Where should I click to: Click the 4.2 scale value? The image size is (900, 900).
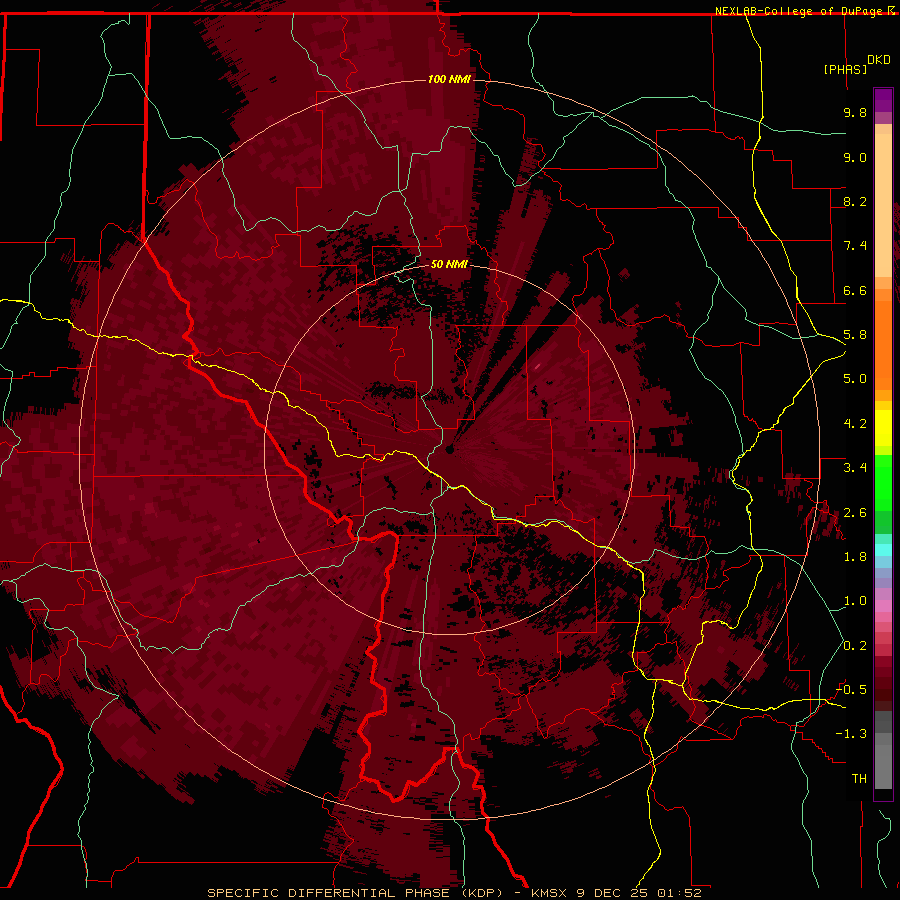(x=855, y=424)
